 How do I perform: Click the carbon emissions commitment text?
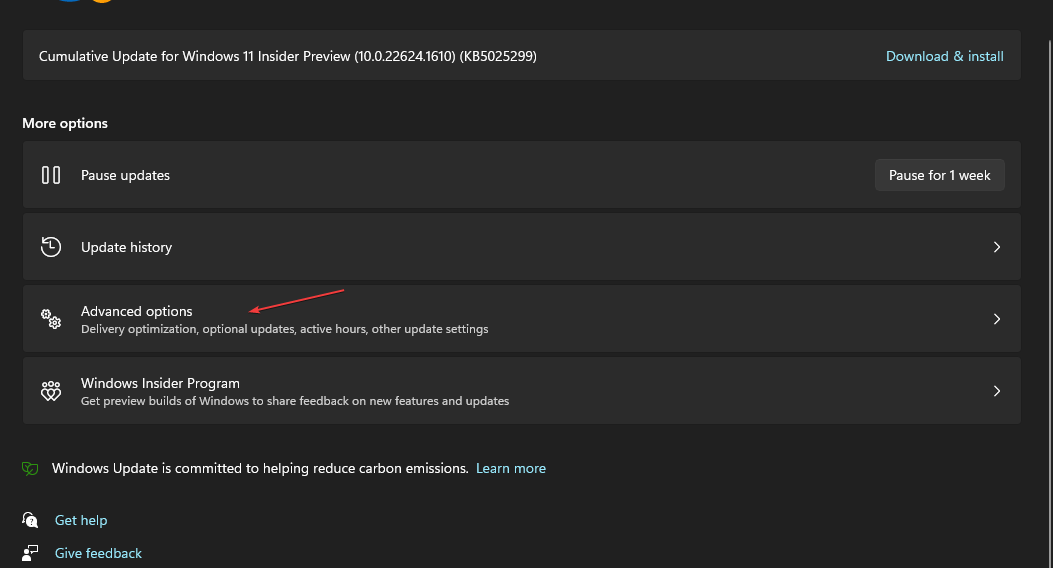click(260, 469)
